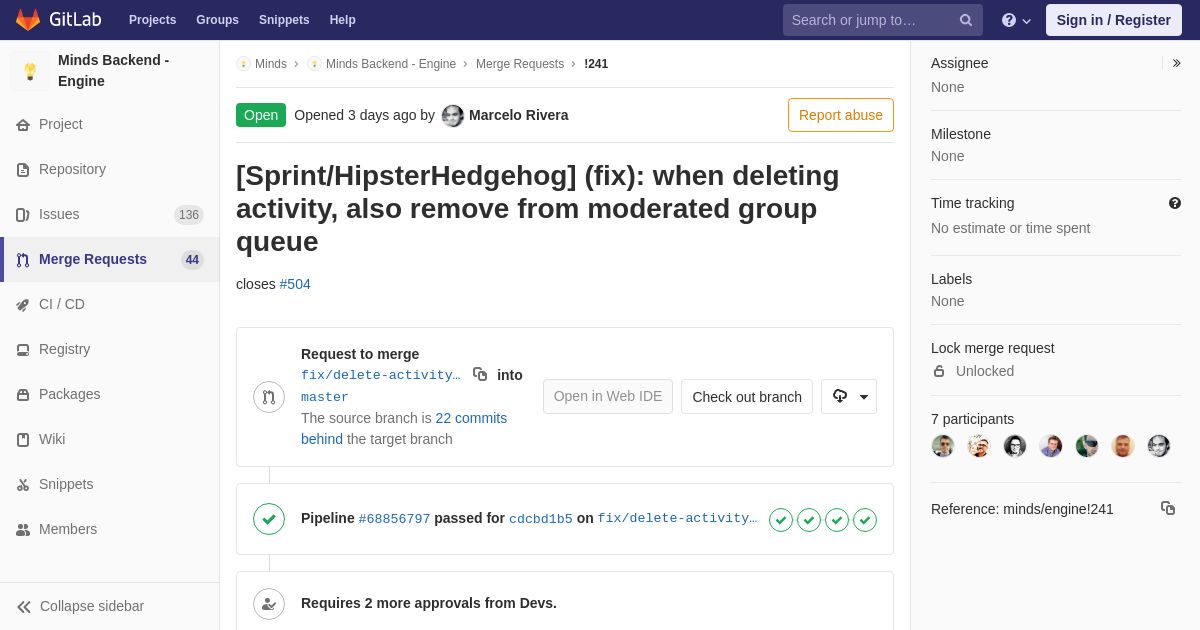Click the Merge Requests count badge 44

(192, 260)
